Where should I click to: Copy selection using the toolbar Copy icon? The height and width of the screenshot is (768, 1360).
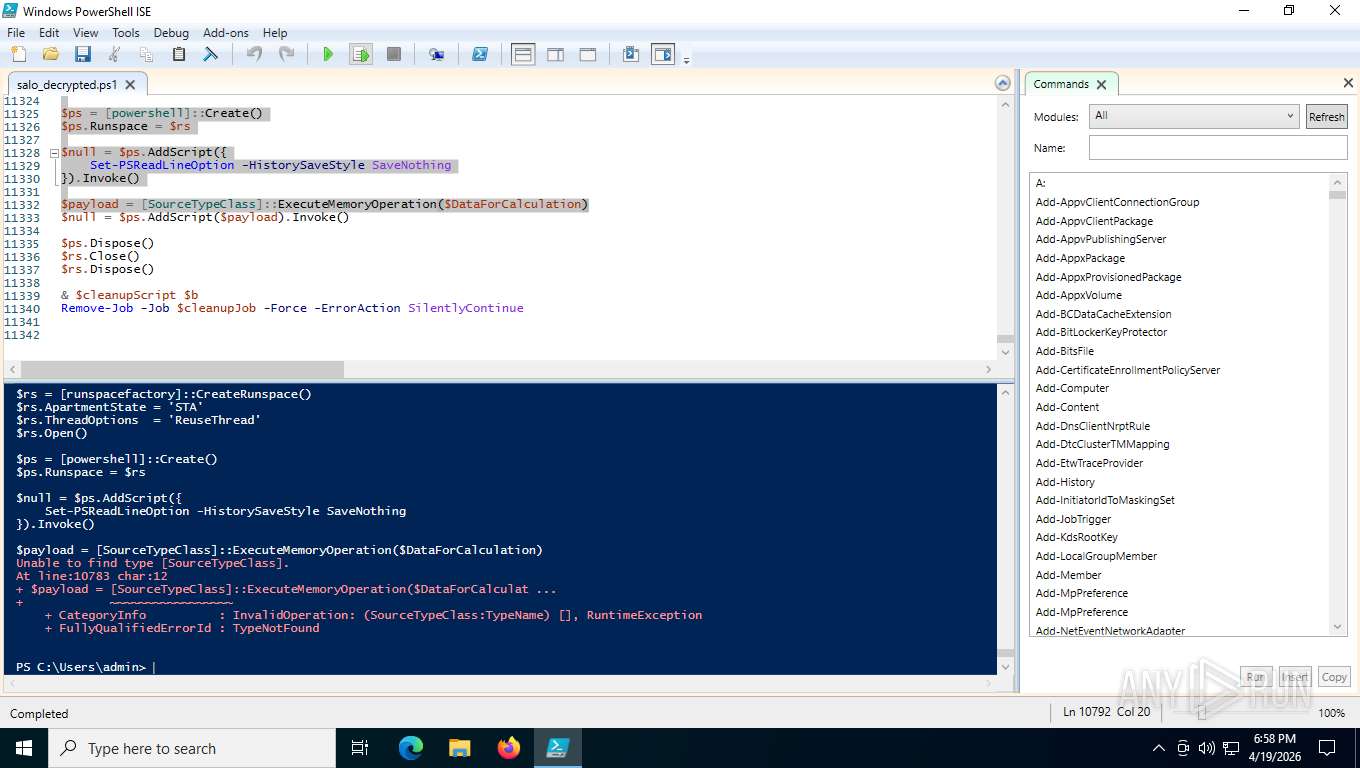(147, 54)
